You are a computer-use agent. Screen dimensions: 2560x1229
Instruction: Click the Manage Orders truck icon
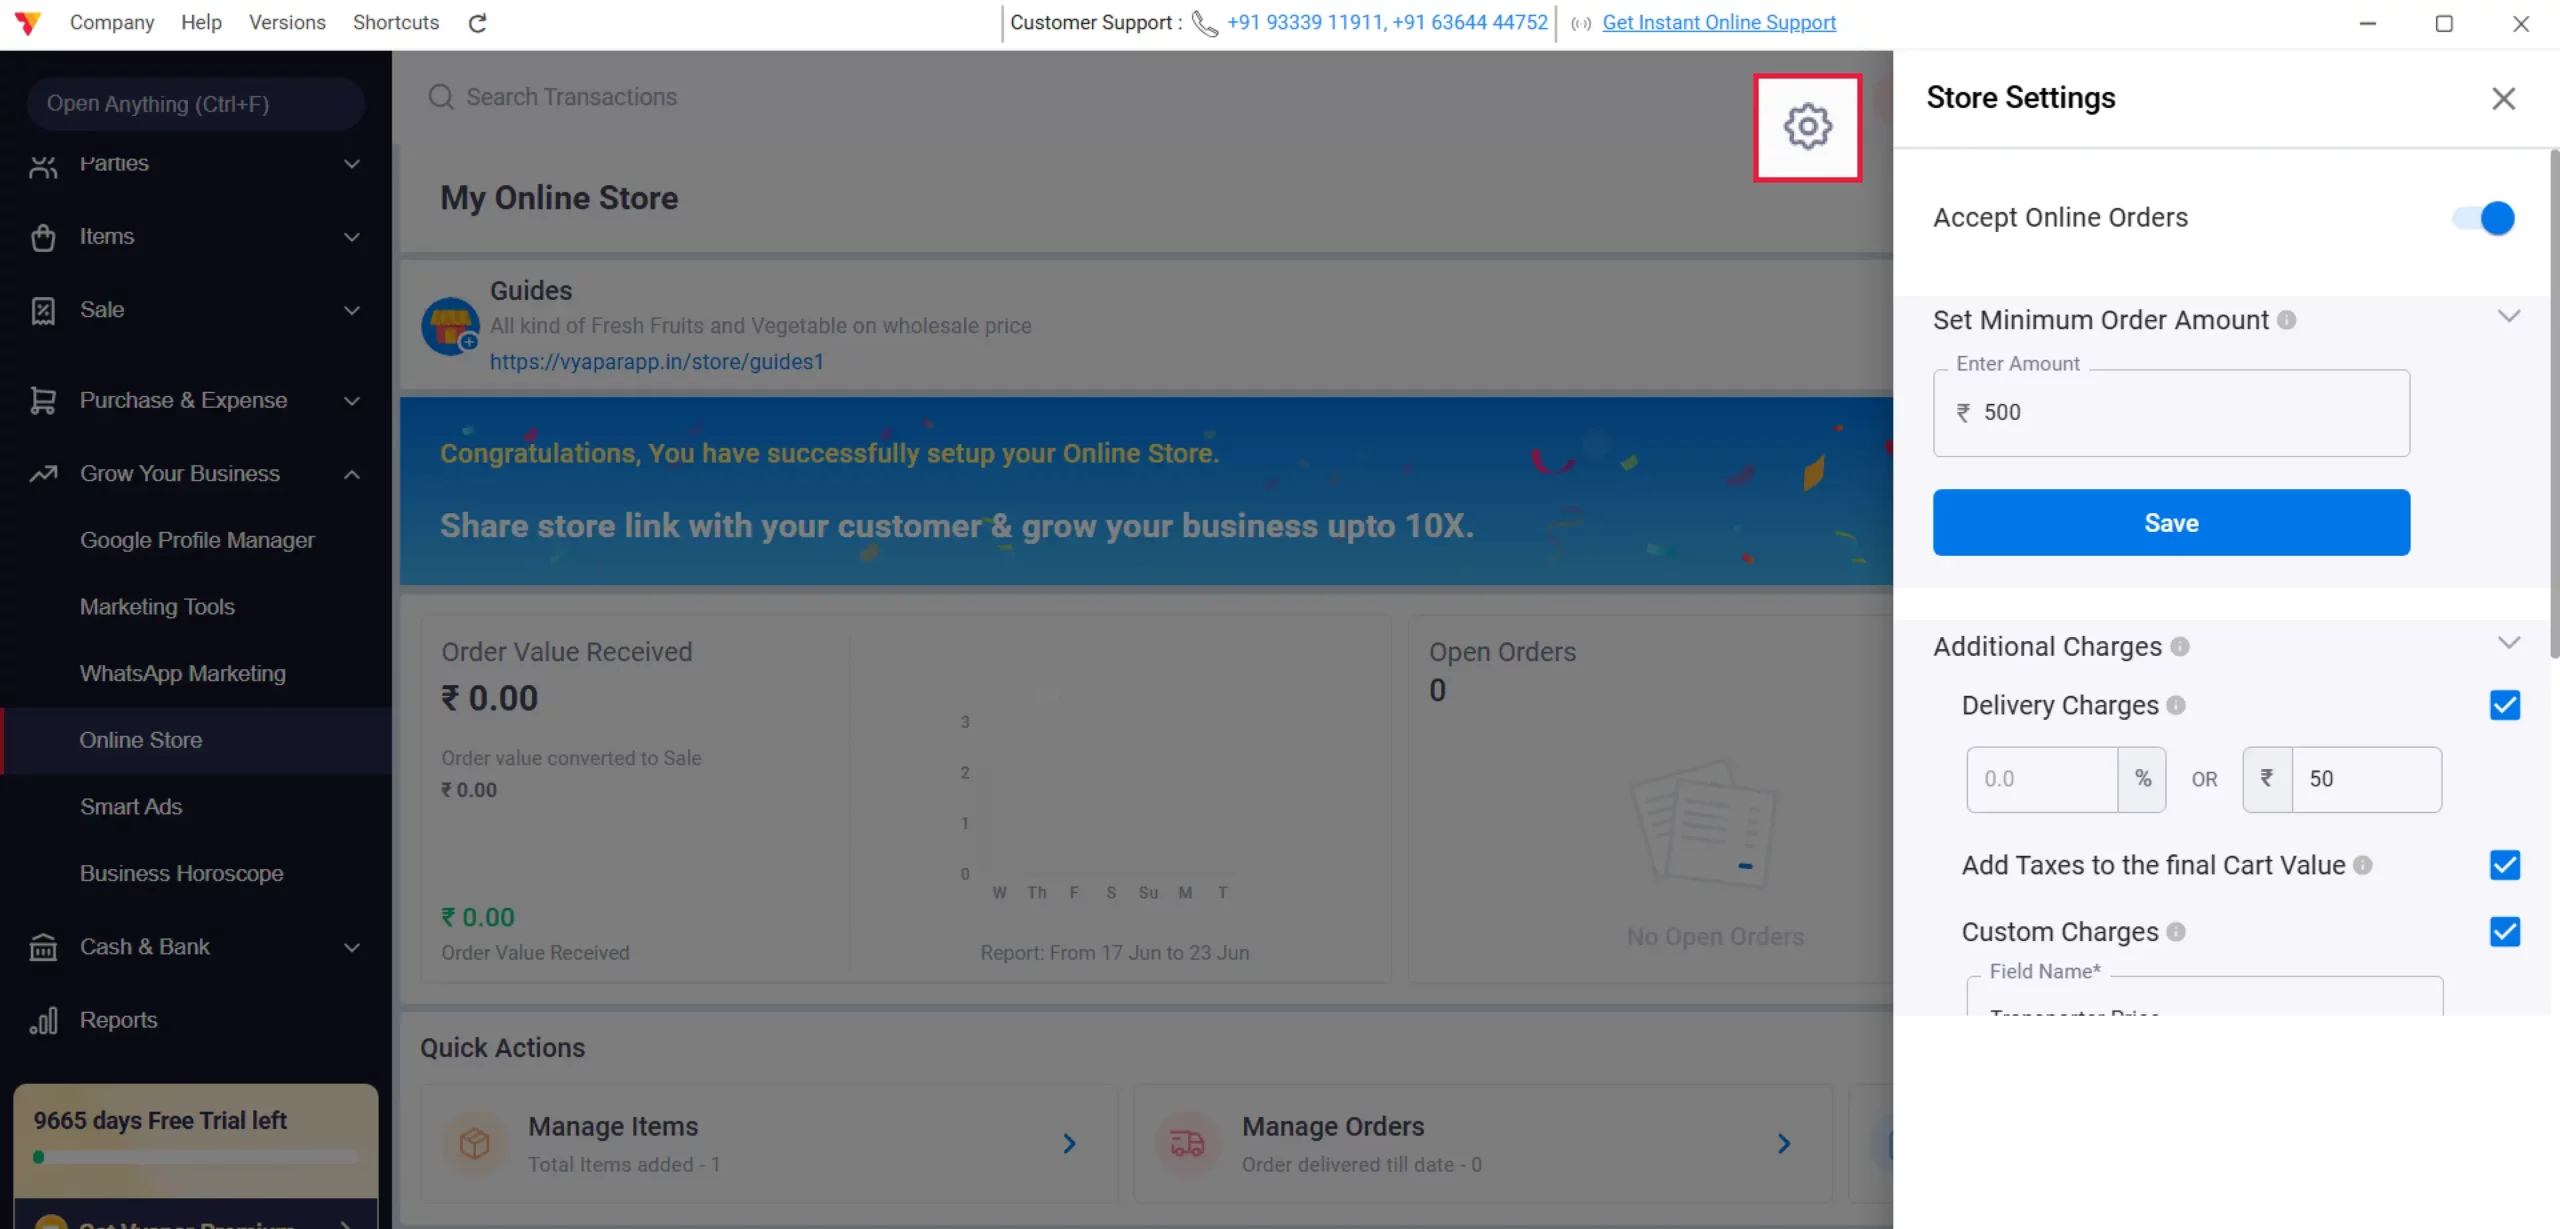pos(1187,1143)
